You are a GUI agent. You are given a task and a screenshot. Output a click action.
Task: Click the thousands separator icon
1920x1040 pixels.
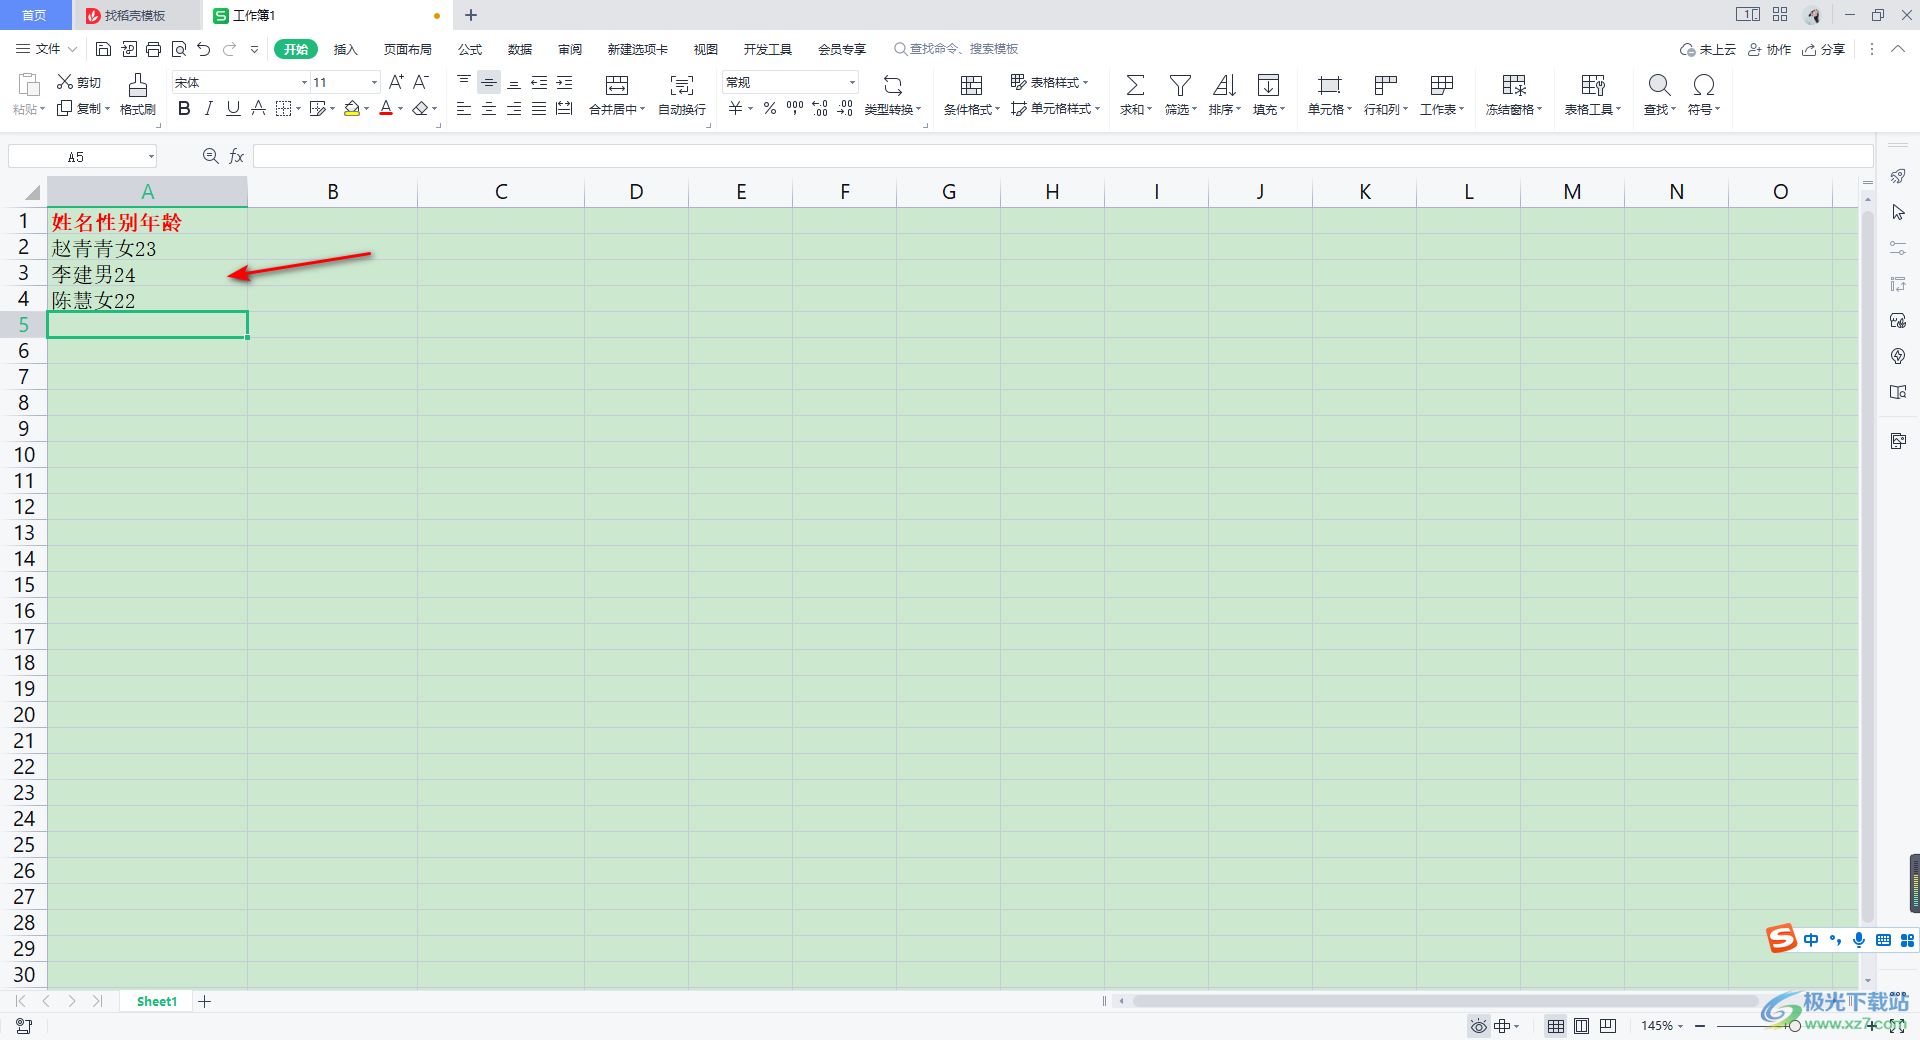tap(795, 108)
